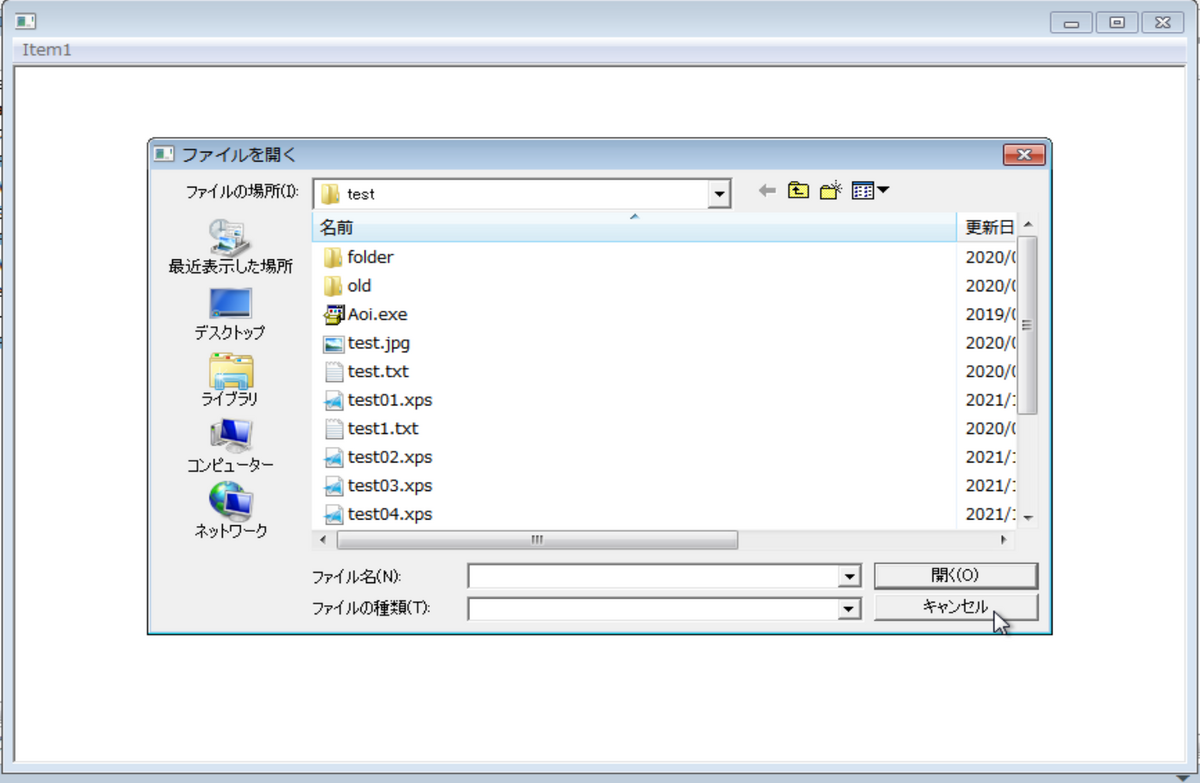
Task: Click vertical scrollbar up arrow
Action: coord(1026,224)
